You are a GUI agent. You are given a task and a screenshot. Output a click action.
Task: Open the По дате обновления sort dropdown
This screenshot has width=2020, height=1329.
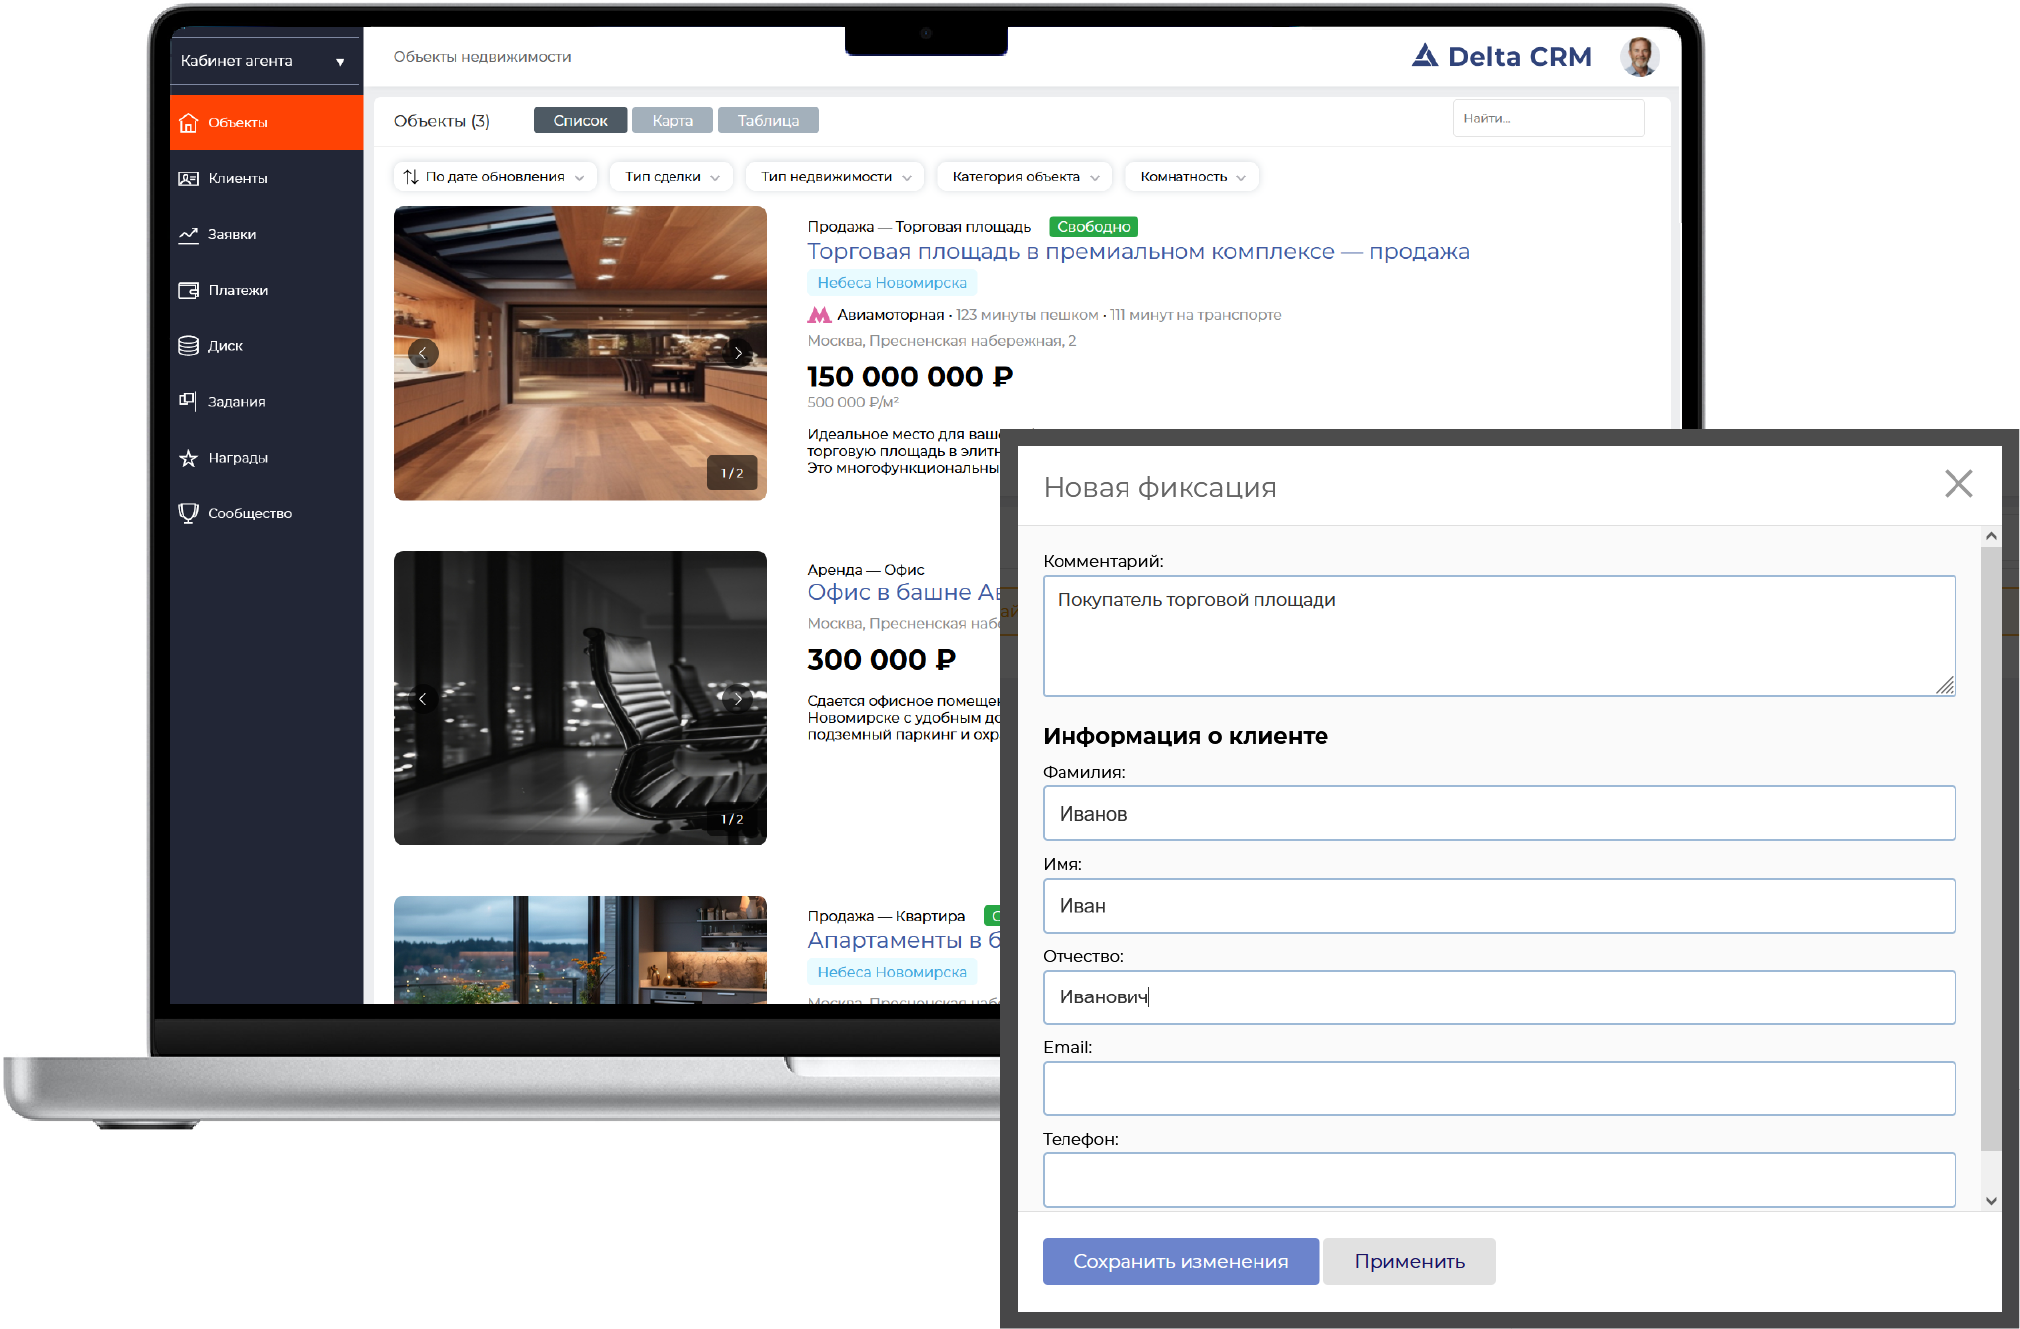click(495, 177)
